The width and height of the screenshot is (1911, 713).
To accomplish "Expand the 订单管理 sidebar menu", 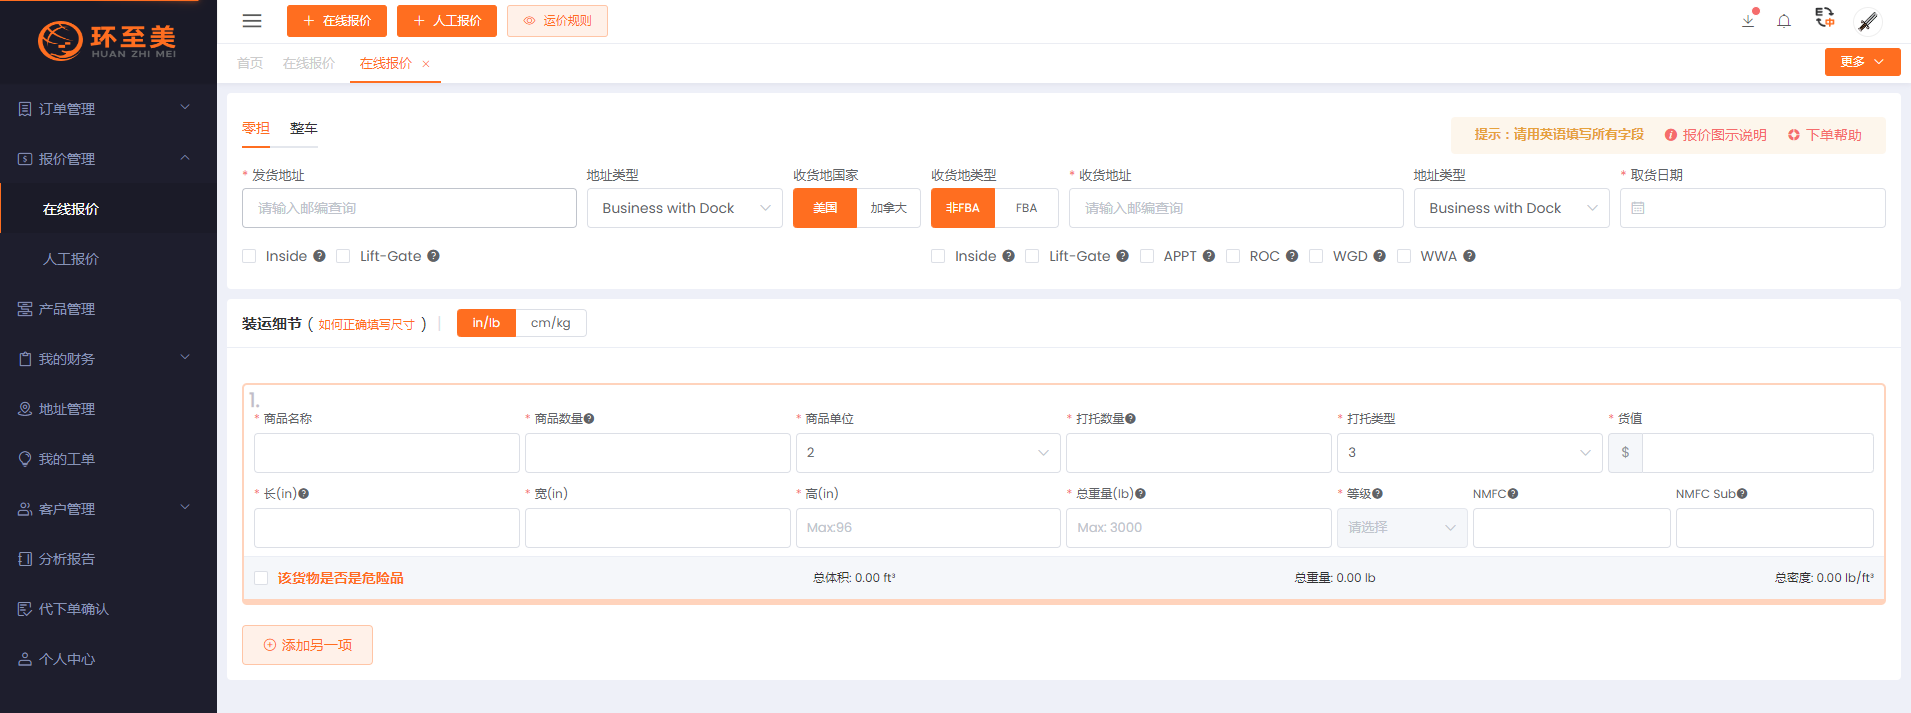I will pyautogui.click(x=108, y=109).
